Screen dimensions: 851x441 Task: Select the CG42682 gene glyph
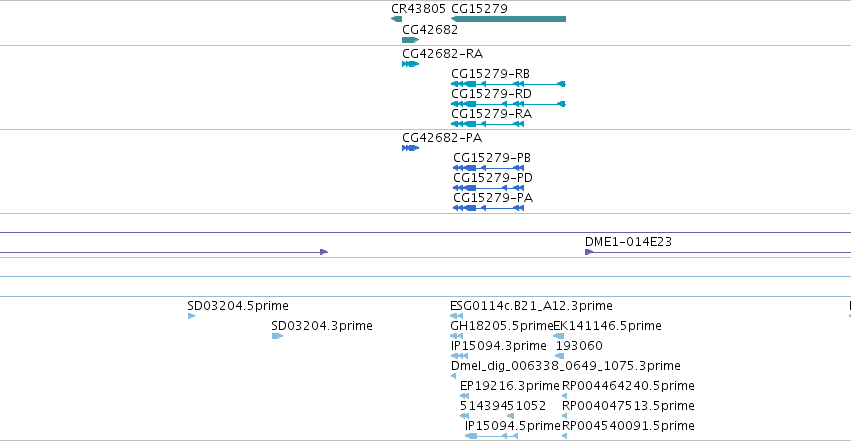[410, 40]
